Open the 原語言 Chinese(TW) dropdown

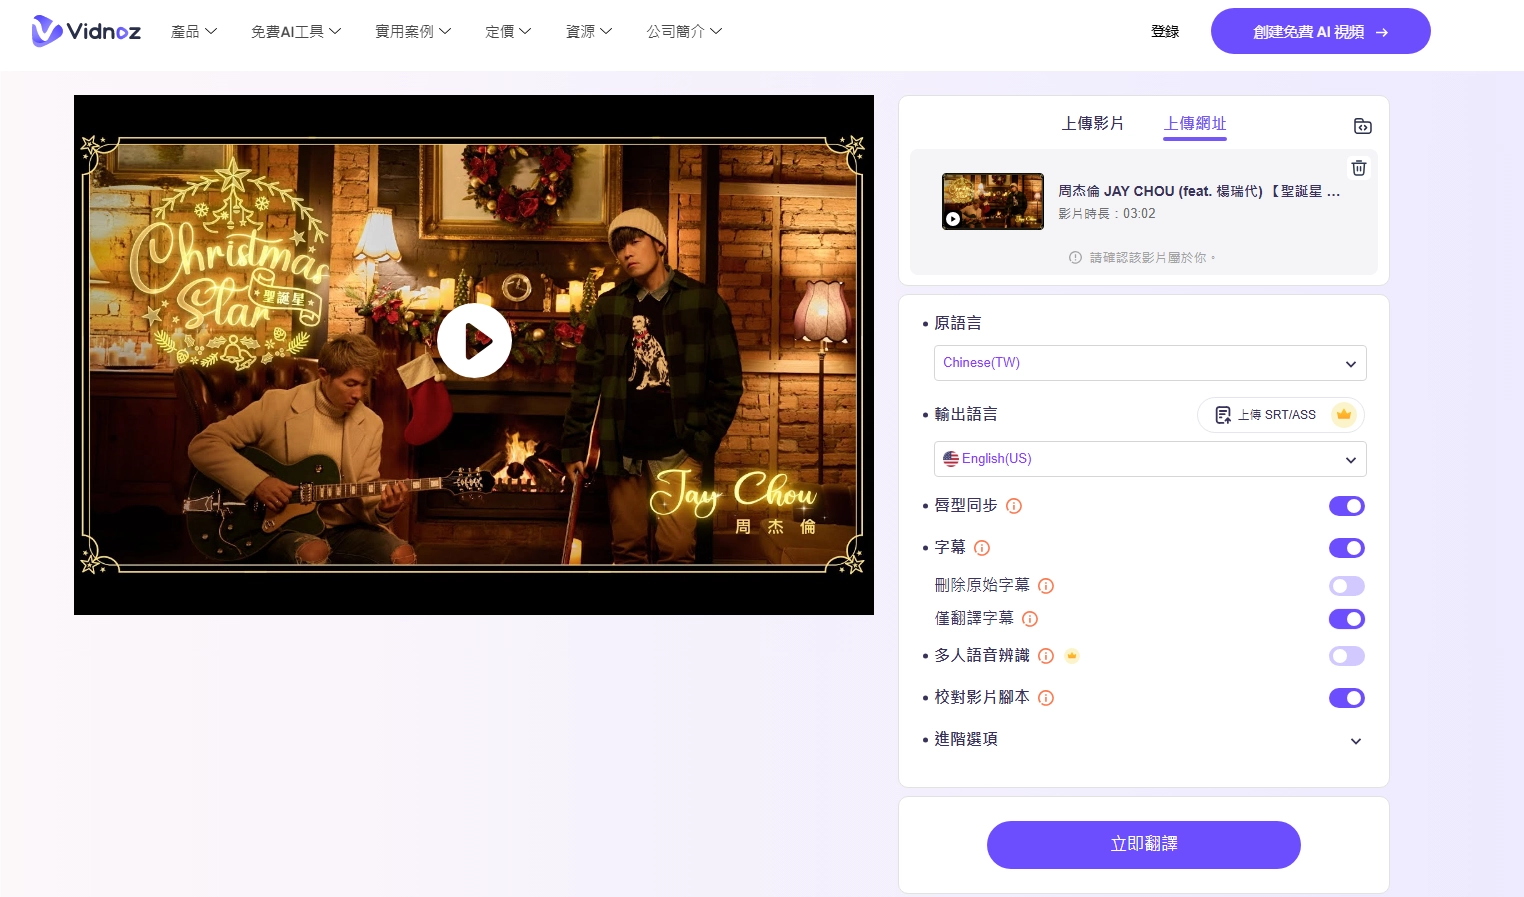1149,363
